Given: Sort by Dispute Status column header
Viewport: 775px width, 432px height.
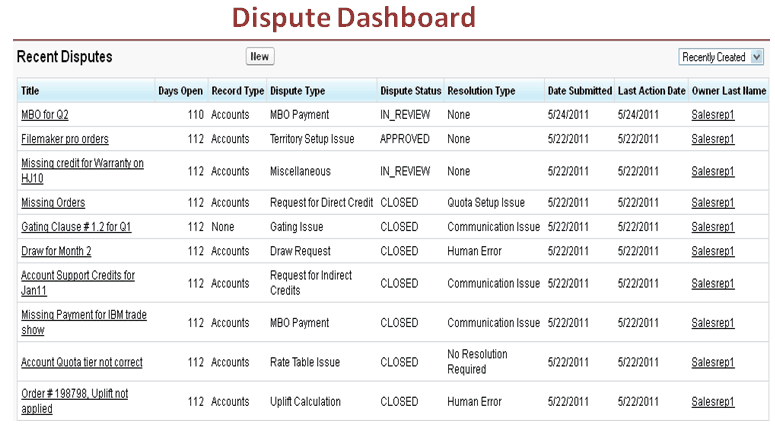Looking at the screenshot, I should click(x=410, y=91).
